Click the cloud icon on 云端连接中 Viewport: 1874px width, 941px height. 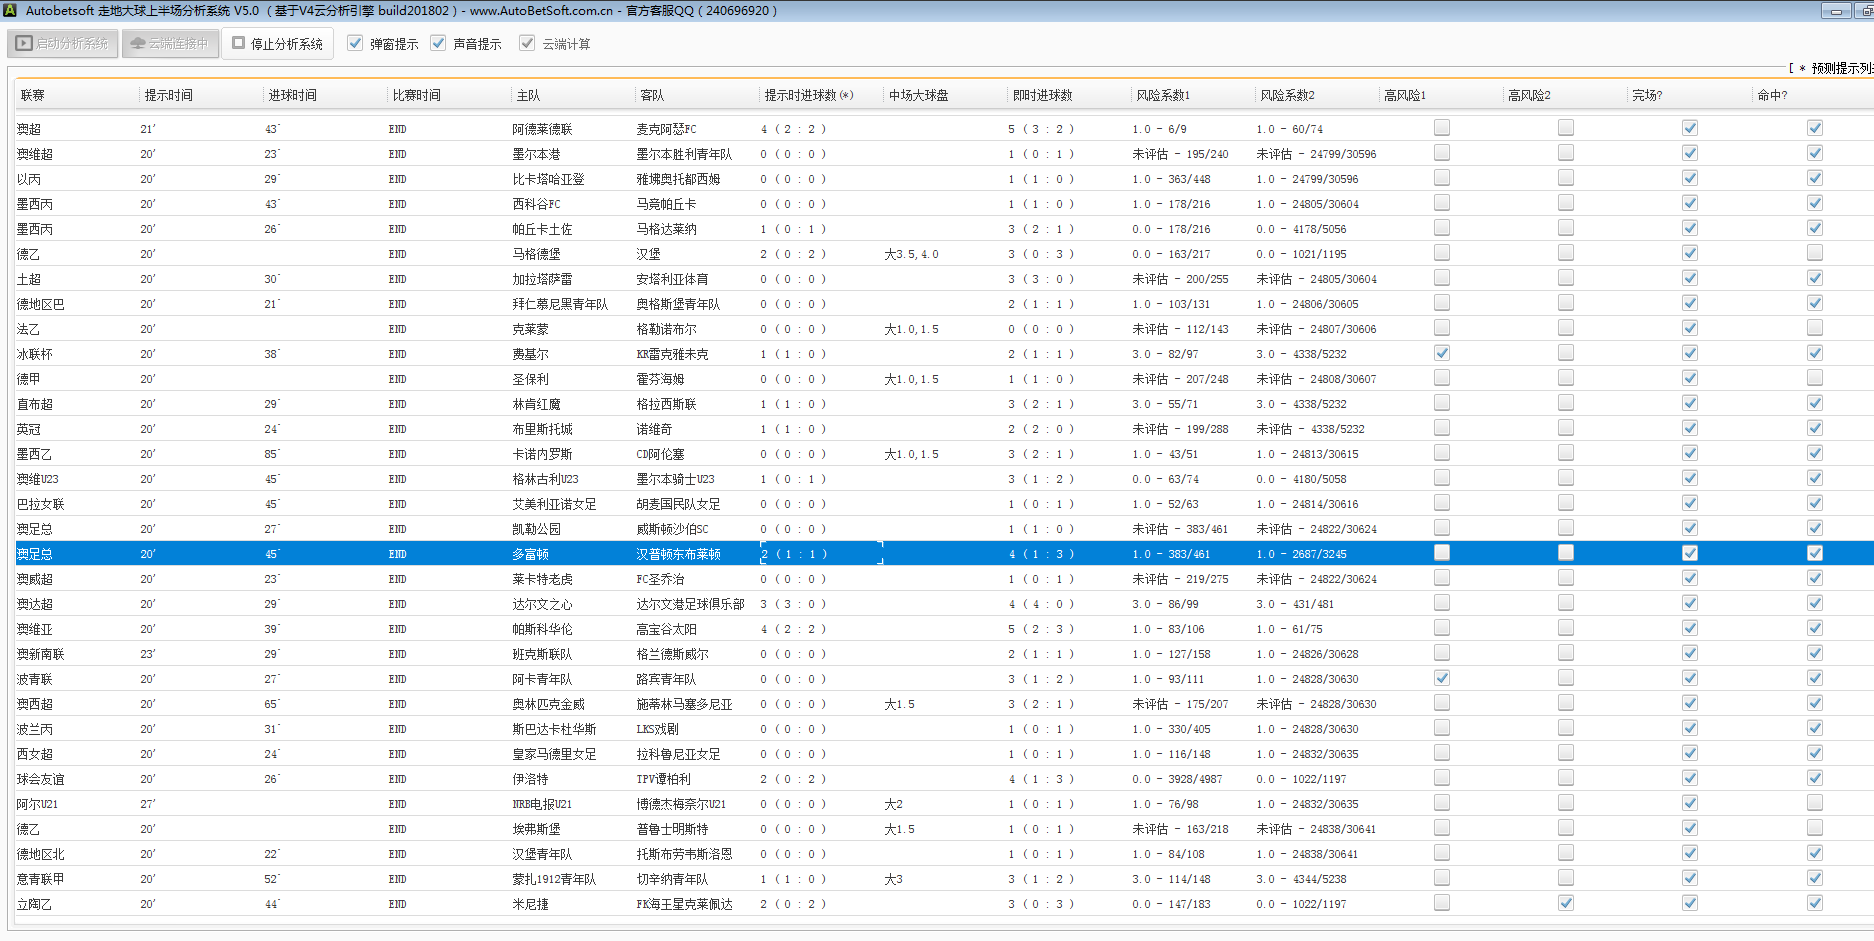click(x=138, y=44)
